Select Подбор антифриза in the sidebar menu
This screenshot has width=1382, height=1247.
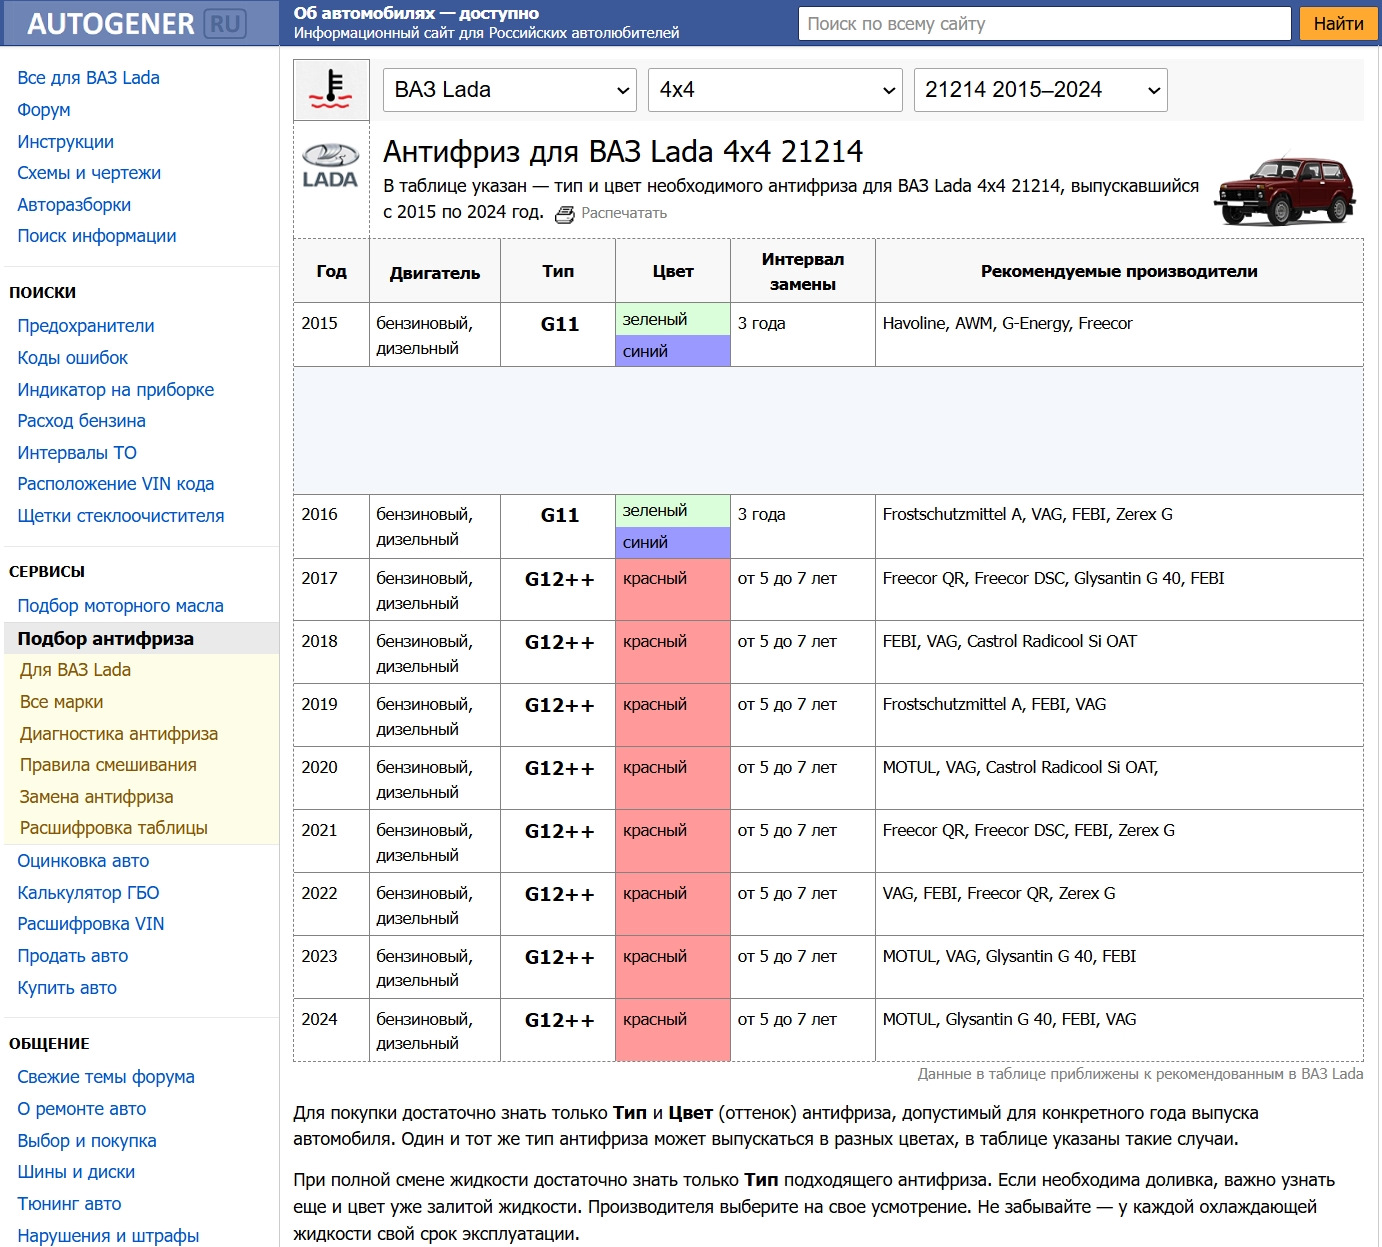(x=106, y=639)
